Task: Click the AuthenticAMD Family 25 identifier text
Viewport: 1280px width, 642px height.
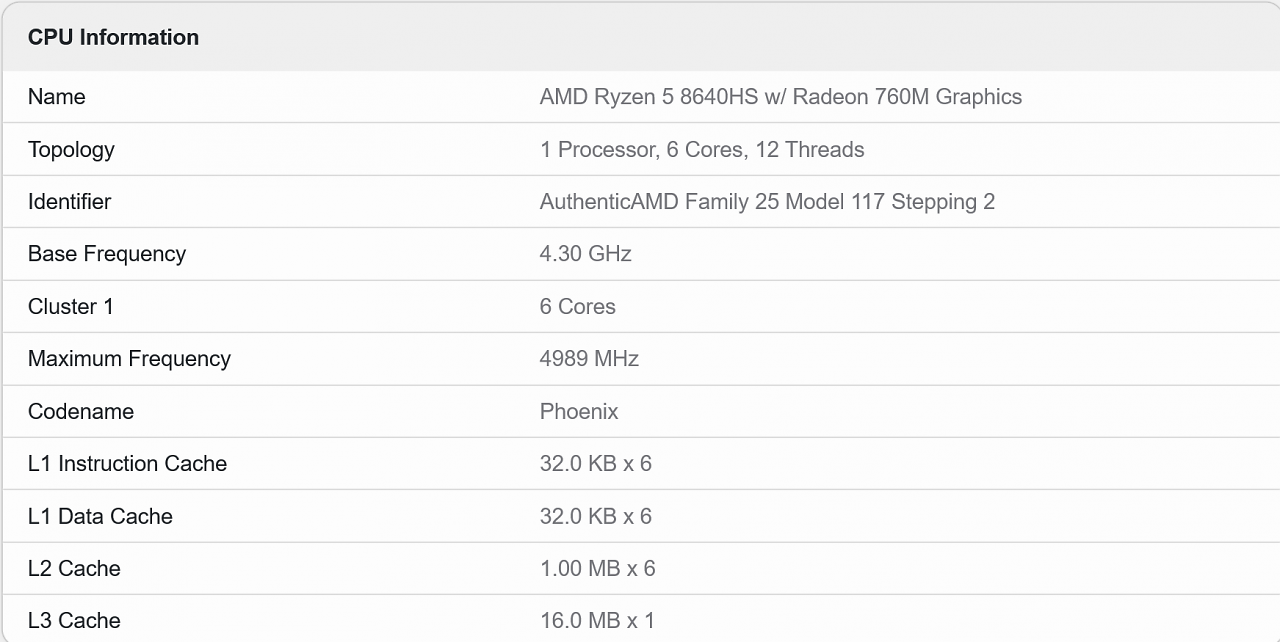Action: 767,202
